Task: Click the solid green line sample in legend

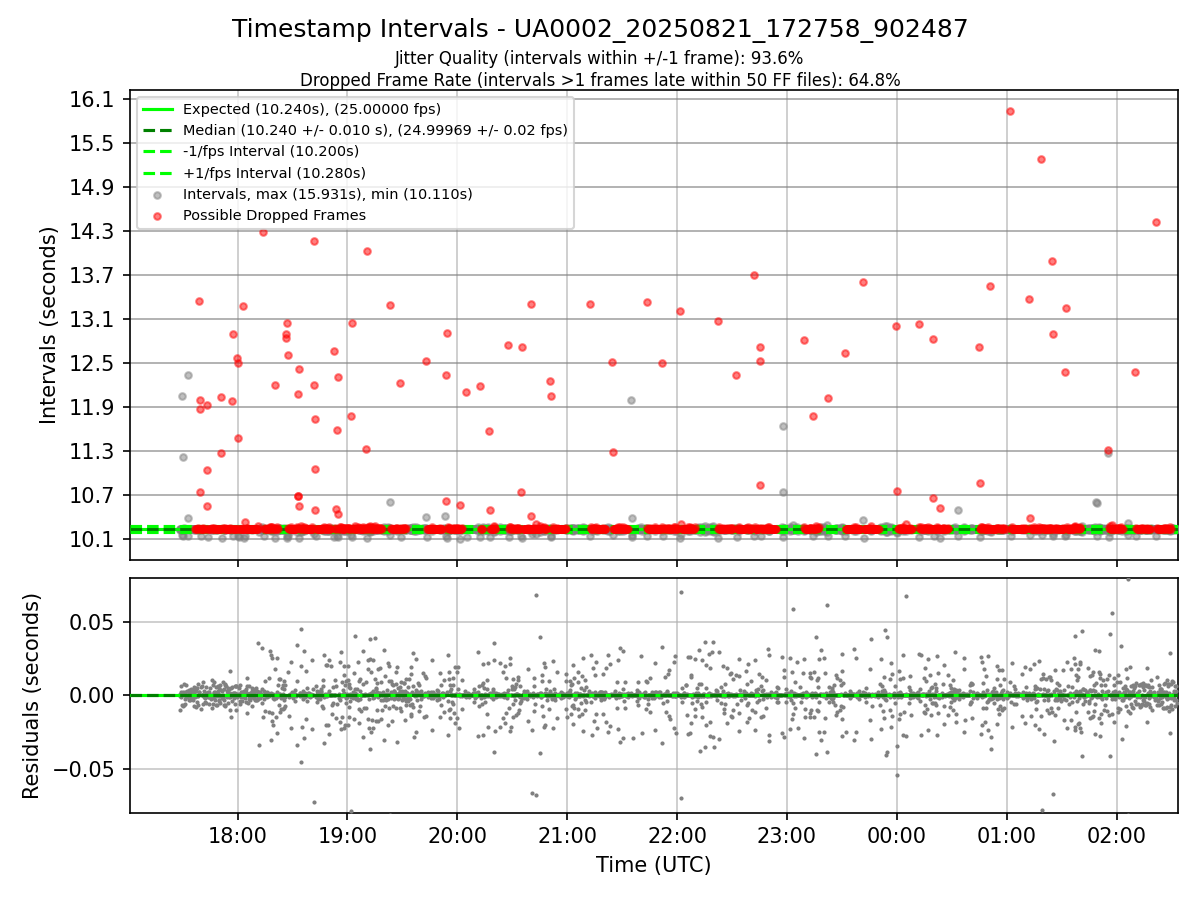Action: (158, 109)
